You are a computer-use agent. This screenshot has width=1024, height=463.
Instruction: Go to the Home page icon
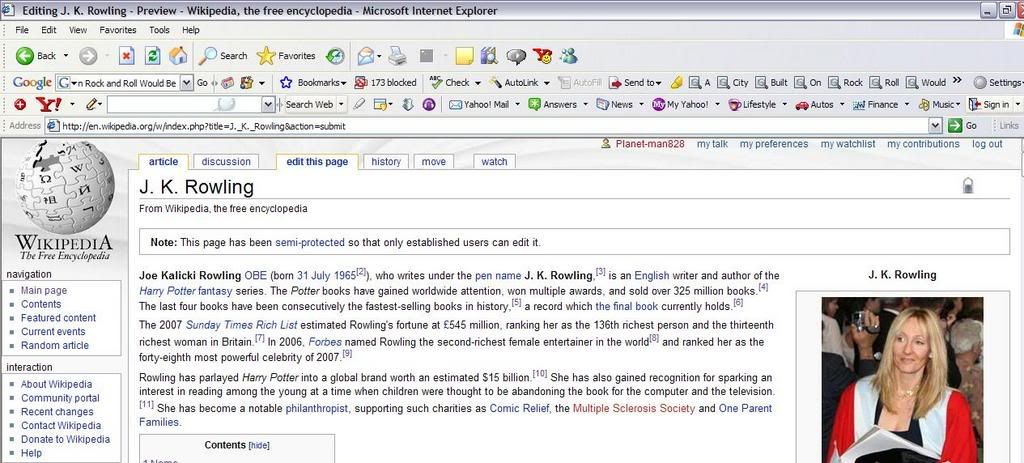point(178,56)
